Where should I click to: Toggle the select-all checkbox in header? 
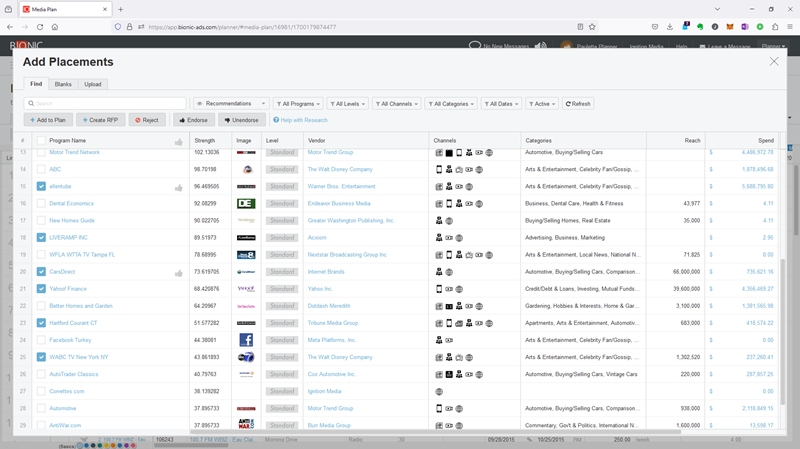(x=41, y=141)
